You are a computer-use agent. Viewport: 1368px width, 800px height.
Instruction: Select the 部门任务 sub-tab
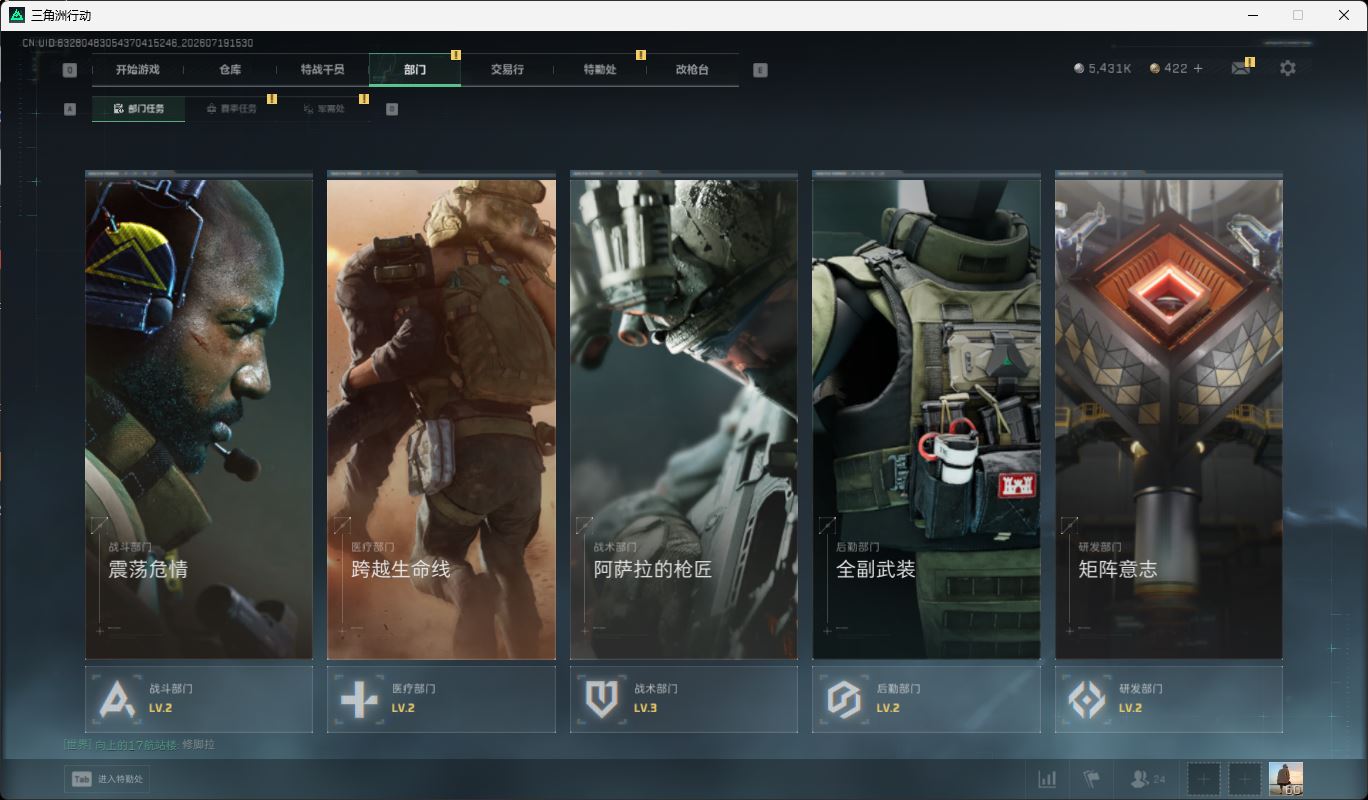(x=138, y=109)
